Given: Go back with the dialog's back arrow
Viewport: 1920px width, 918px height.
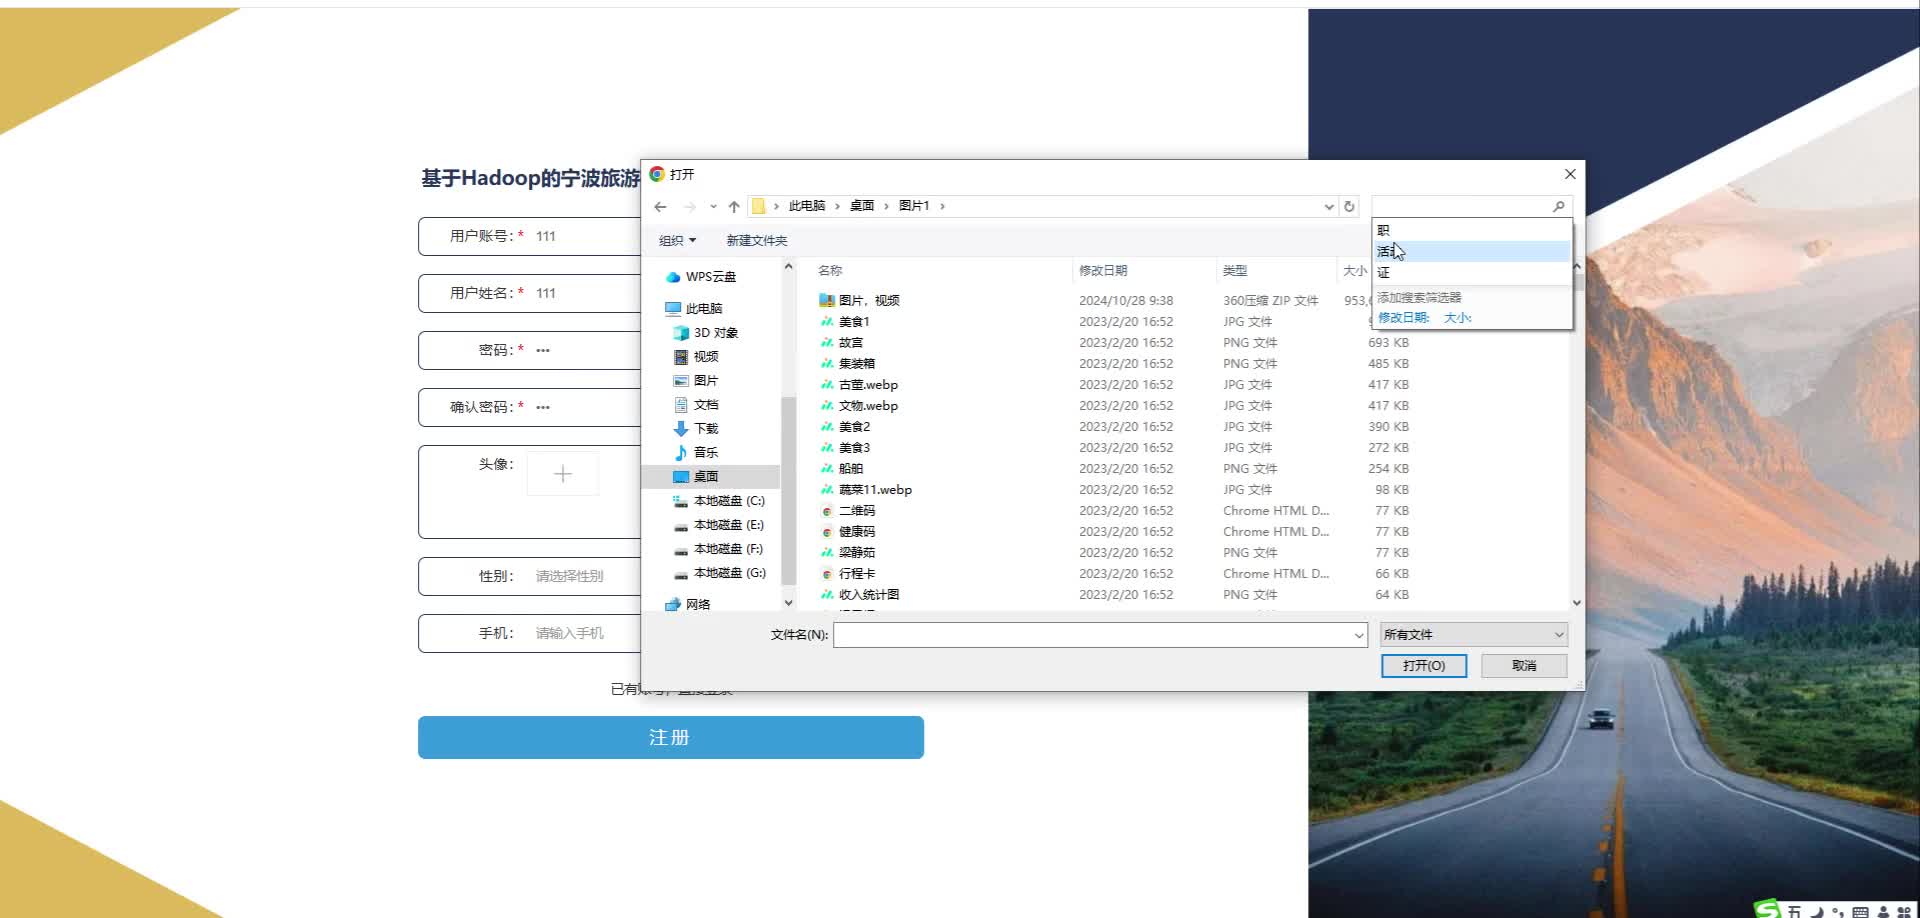Looking at the screenshot, I should [660, 207].
